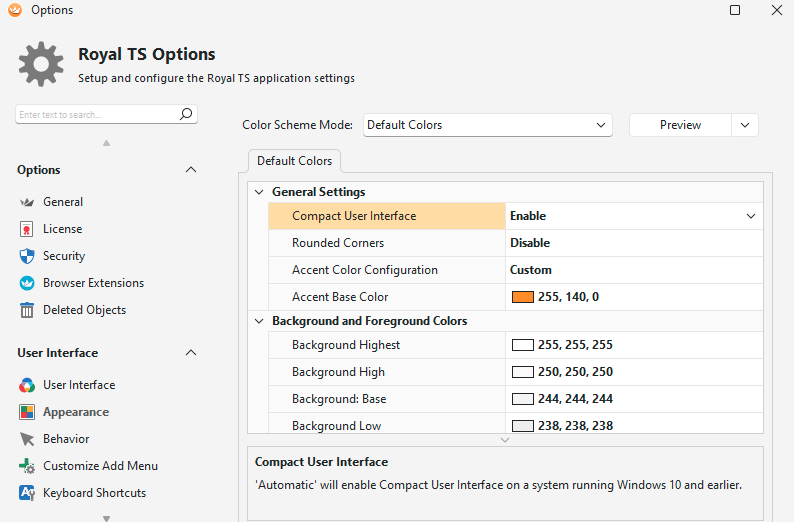Screen dimensions: 794x522
Task: Switch to the Default Colors tab
Action: click(295, 161)
